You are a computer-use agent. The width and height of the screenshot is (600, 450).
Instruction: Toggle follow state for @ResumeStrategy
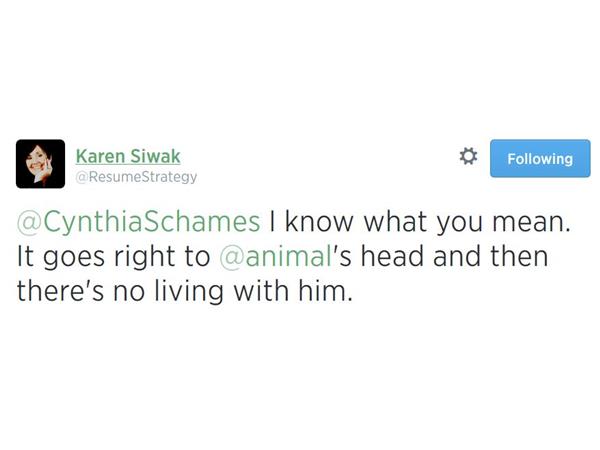point(540,158)
